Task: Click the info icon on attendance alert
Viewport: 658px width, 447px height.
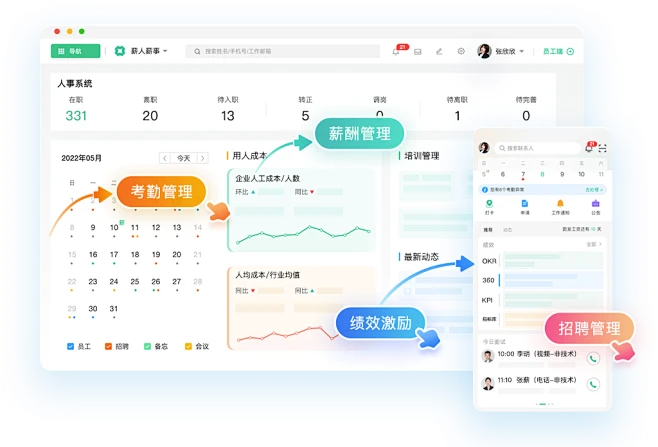Action: click(x=485, y=190)
